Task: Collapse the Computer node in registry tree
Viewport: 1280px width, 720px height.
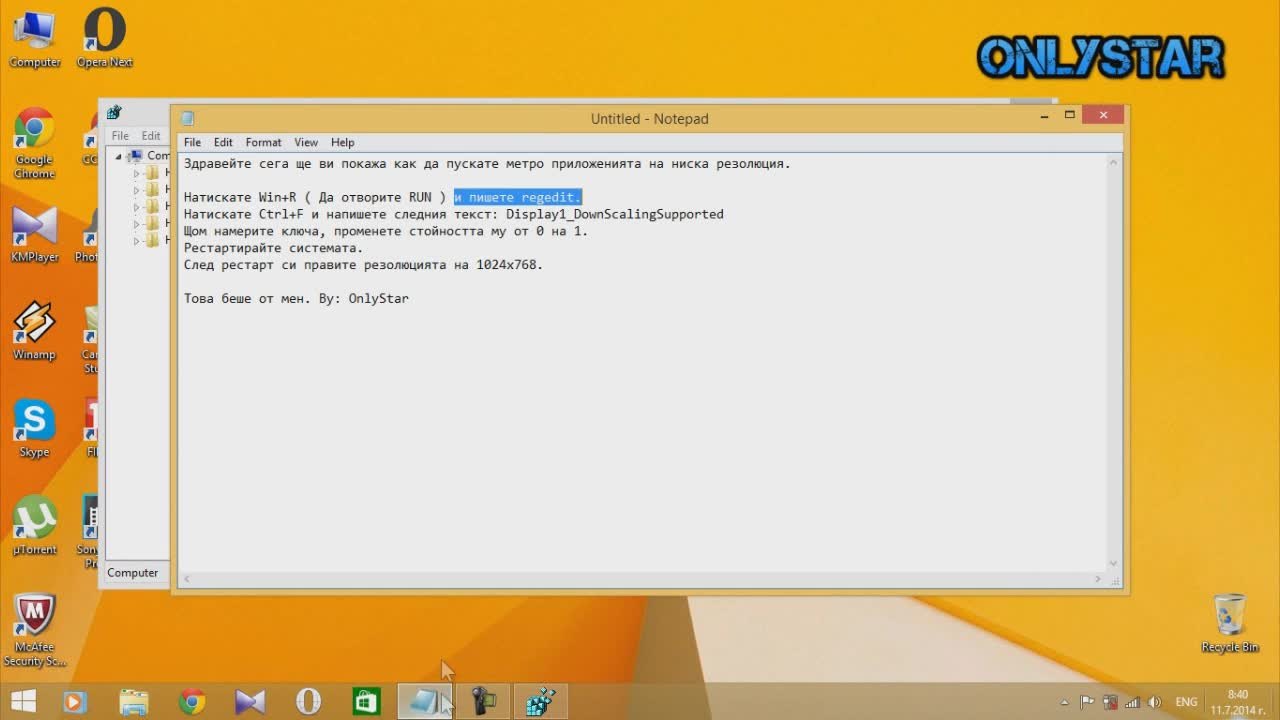Action: tap(118, 156)
